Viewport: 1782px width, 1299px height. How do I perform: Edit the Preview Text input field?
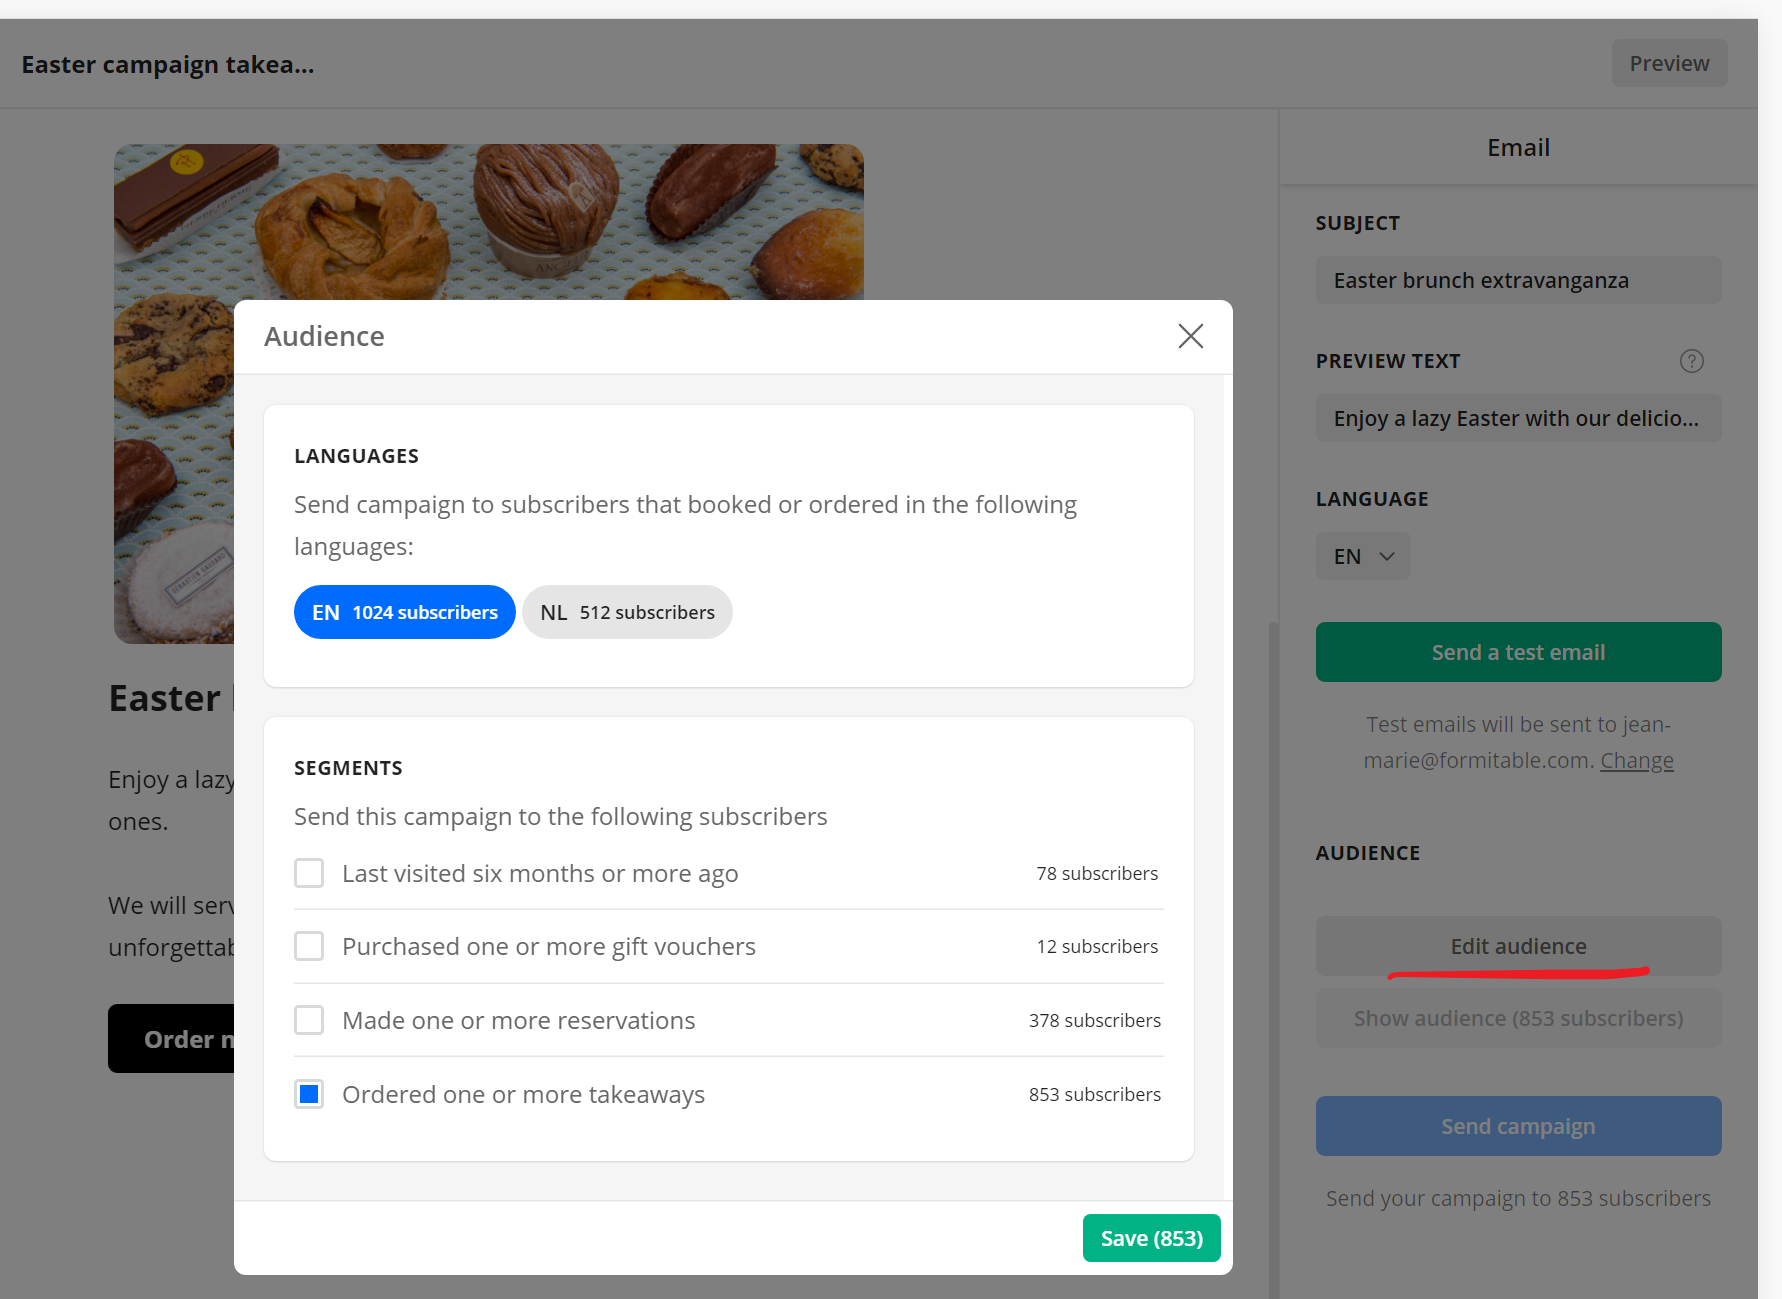click(x=1517, y=418)
